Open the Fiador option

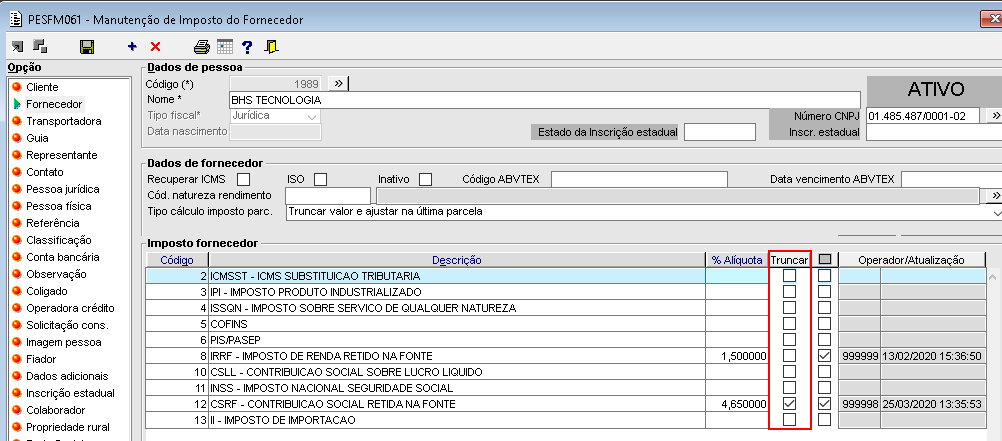[x=41, y=359]
